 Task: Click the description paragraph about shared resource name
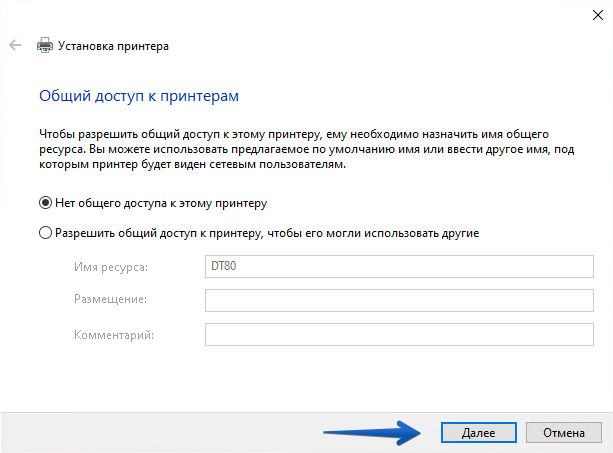point(300,149)
